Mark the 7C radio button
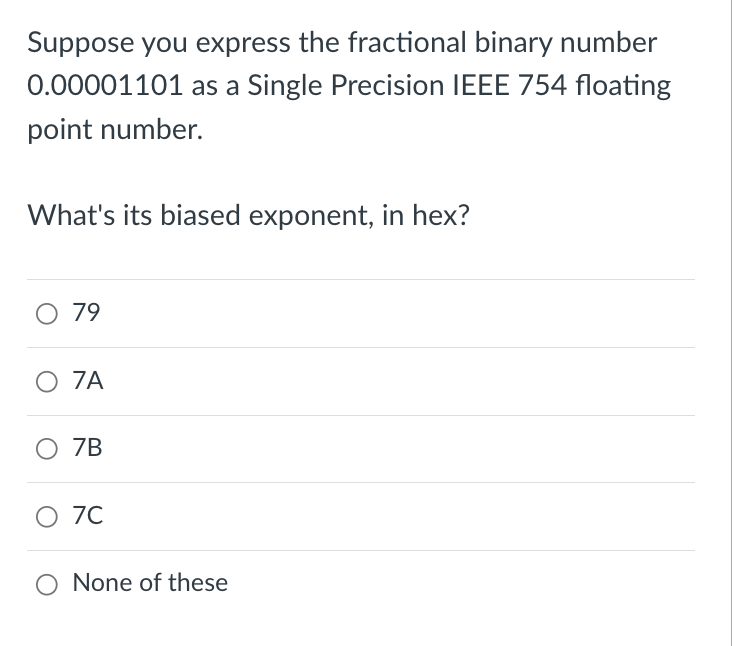The width and height of the screenshot is (740, 646). 47,517
